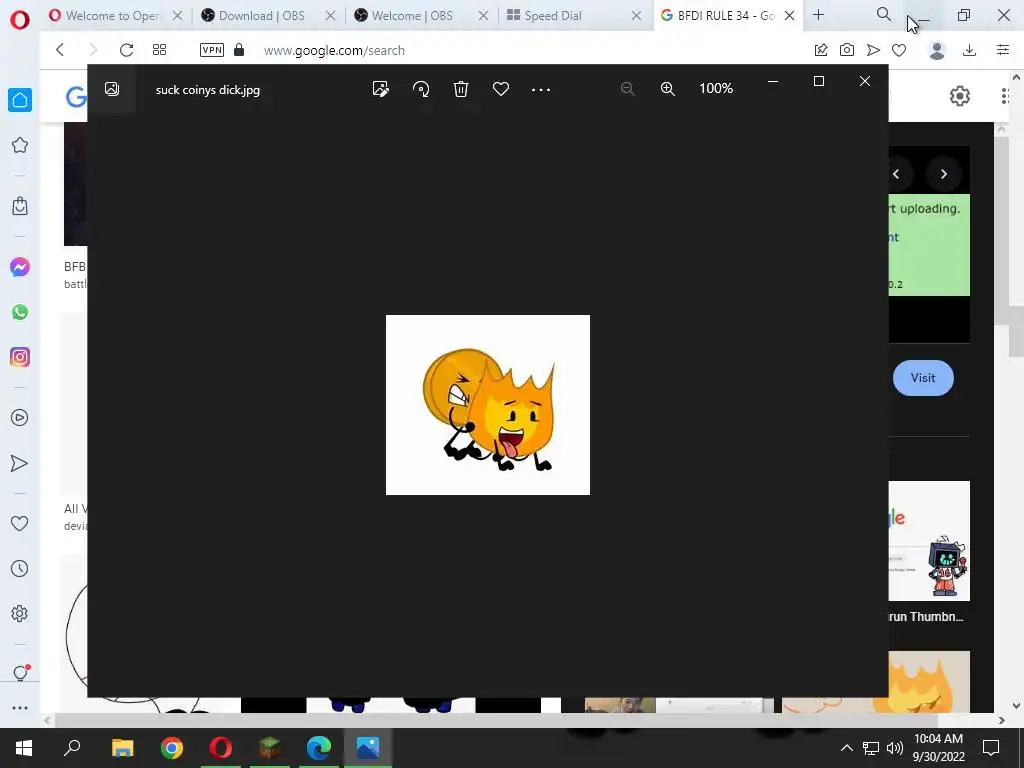1024x768 pixels.
Task: Open the See more ellipsis menu in Photos
Action: pos(541,89)
